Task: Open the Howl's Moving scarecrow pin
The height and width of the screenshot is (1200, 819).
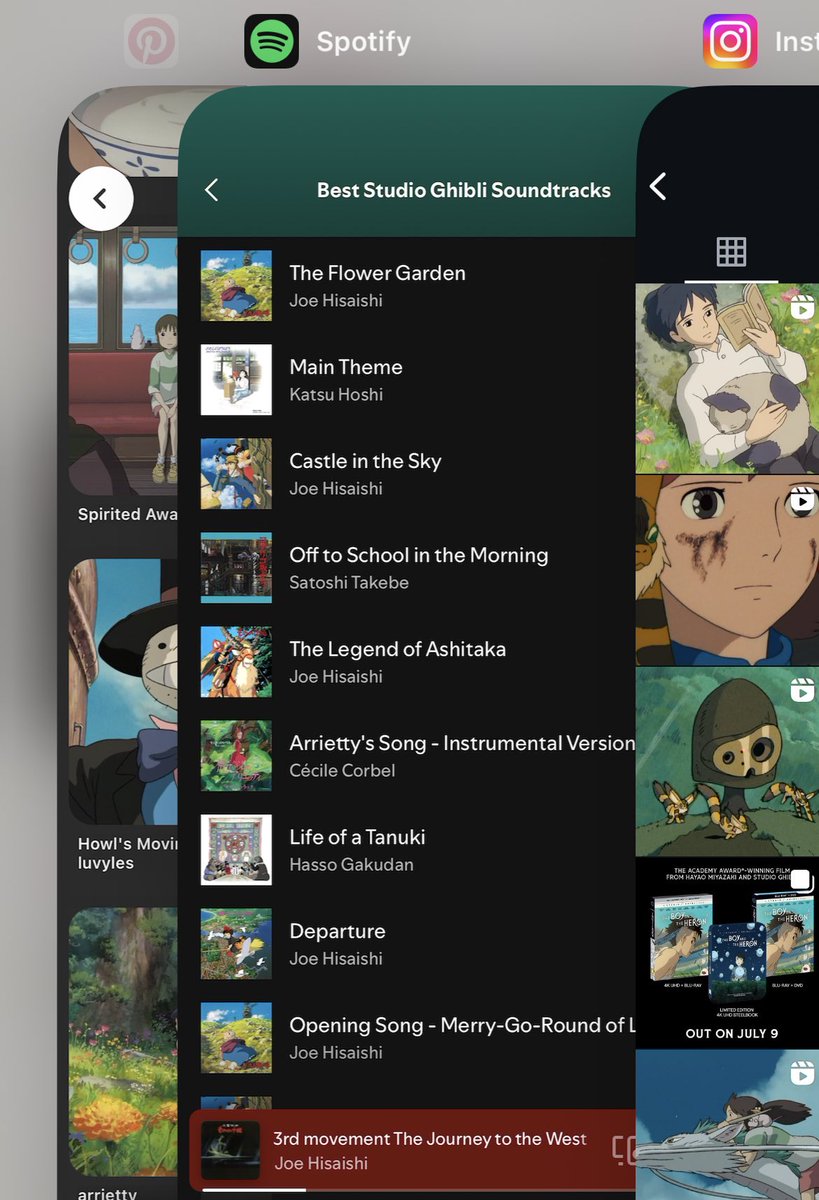Action: tap(124, 692)
